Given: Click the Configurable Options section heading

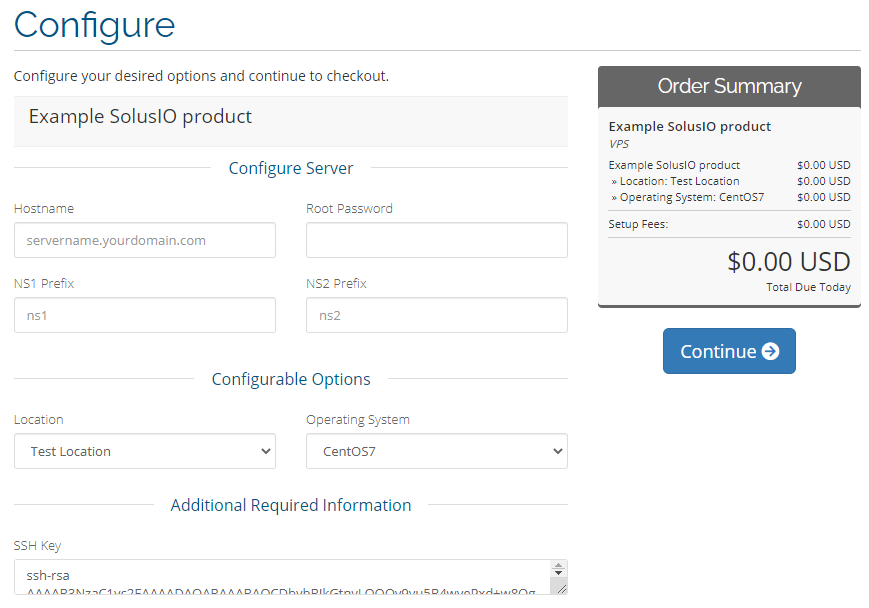Looking at the screenshot, I should [291, 379].
